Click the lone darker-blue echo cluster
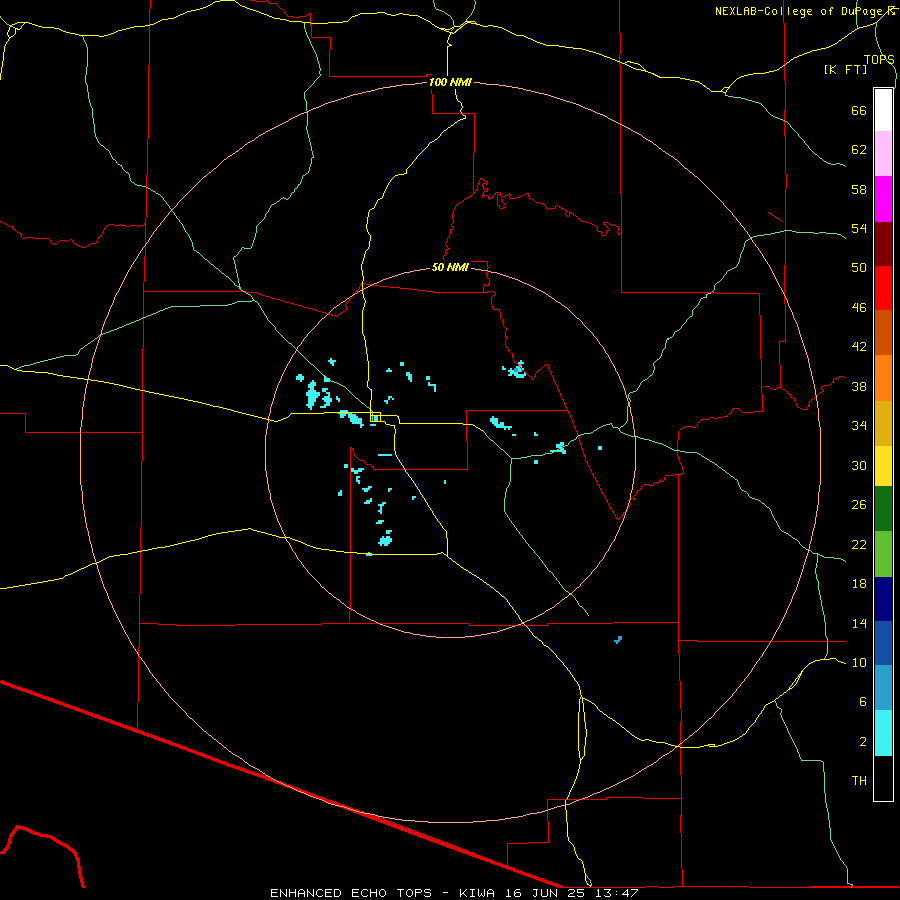This screenshot has height=900, width=900. tap(618, 639)
